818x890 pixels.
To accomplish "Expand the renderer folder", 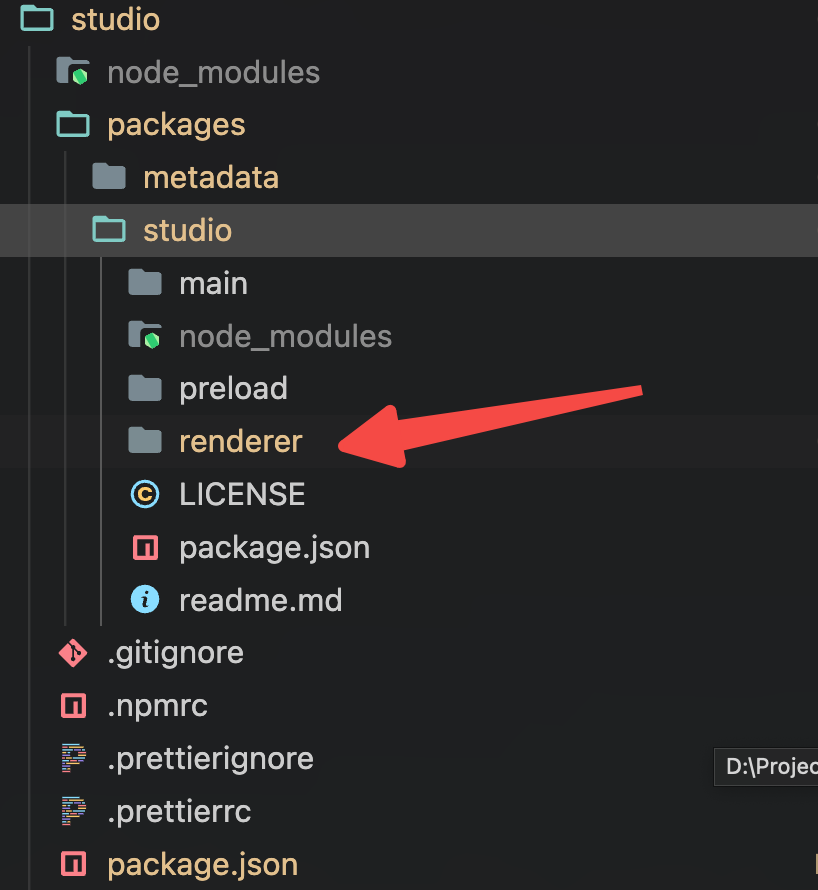I will (240, 441).
